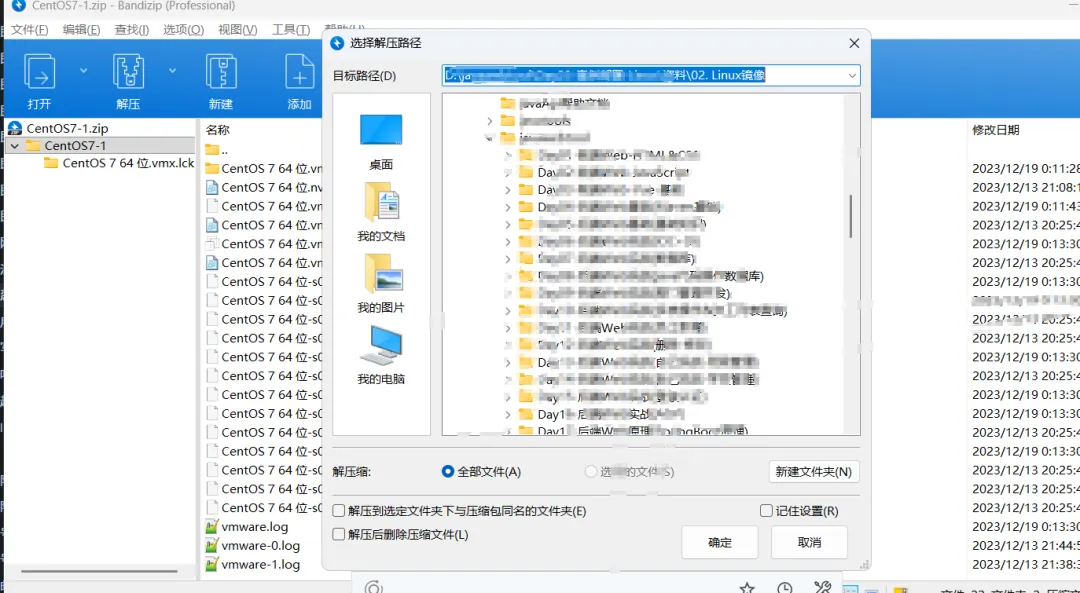Open the 目标路径 dropdown arrow

tap(852, 75)
